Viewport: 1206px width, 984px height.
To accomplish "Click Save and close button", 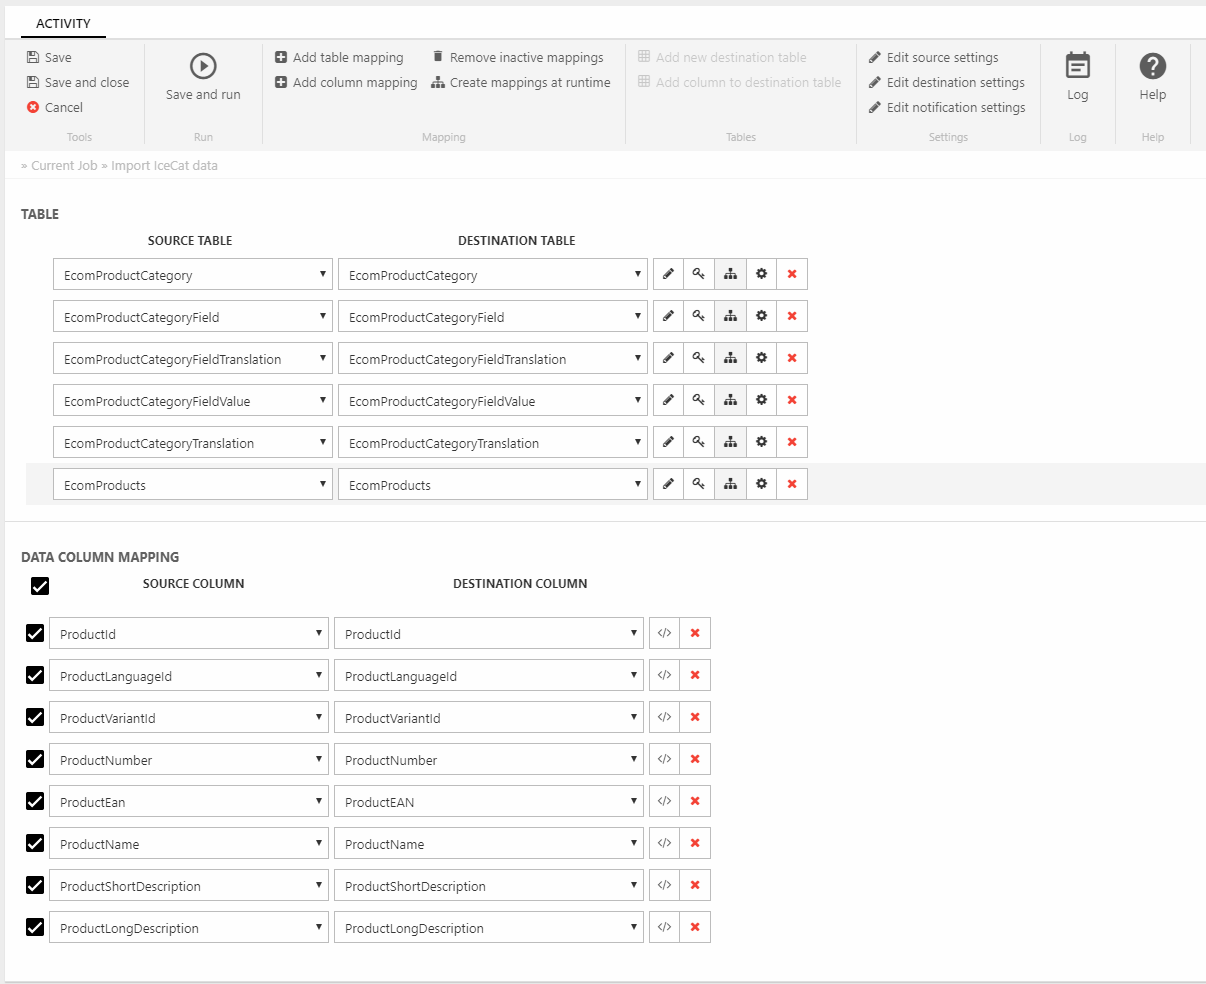I will pyautogui.click(x=78, y=83).
